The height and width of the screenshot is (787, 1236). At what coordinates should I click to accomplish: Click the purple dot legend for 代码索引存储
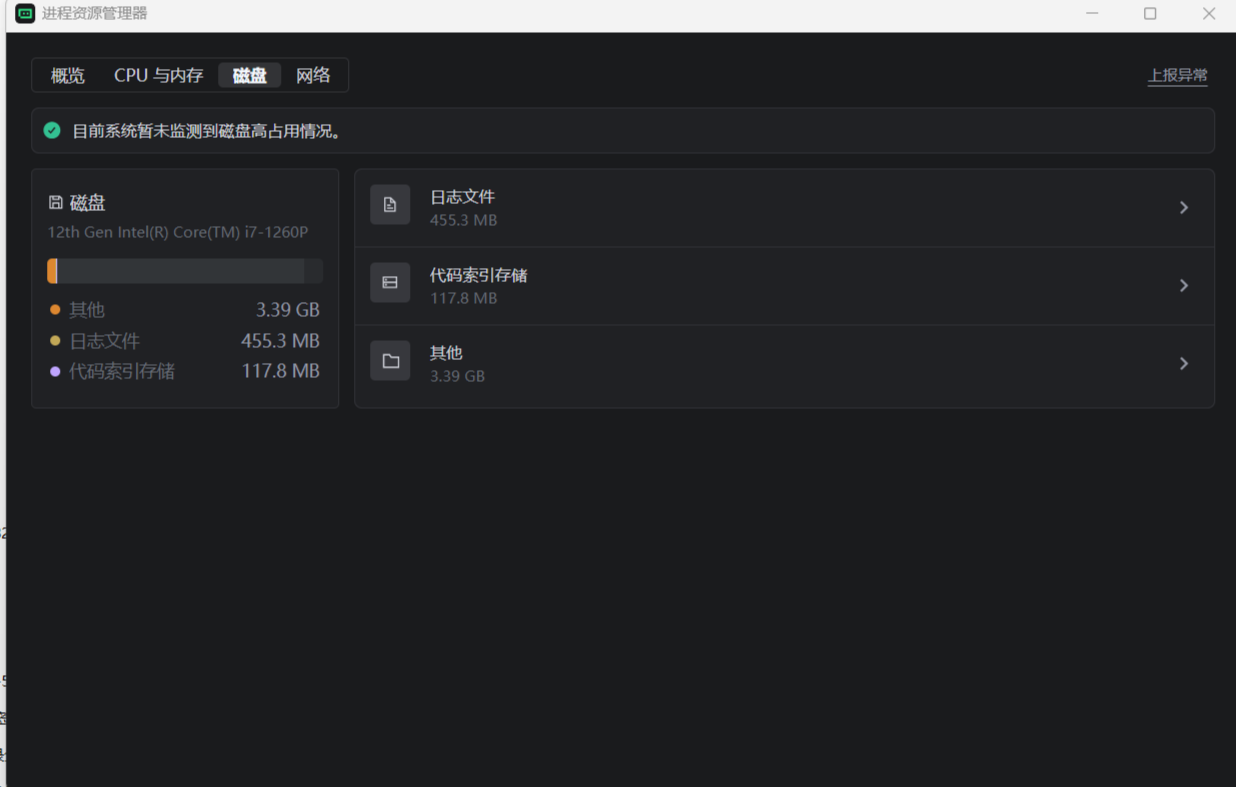pos(55,371)
